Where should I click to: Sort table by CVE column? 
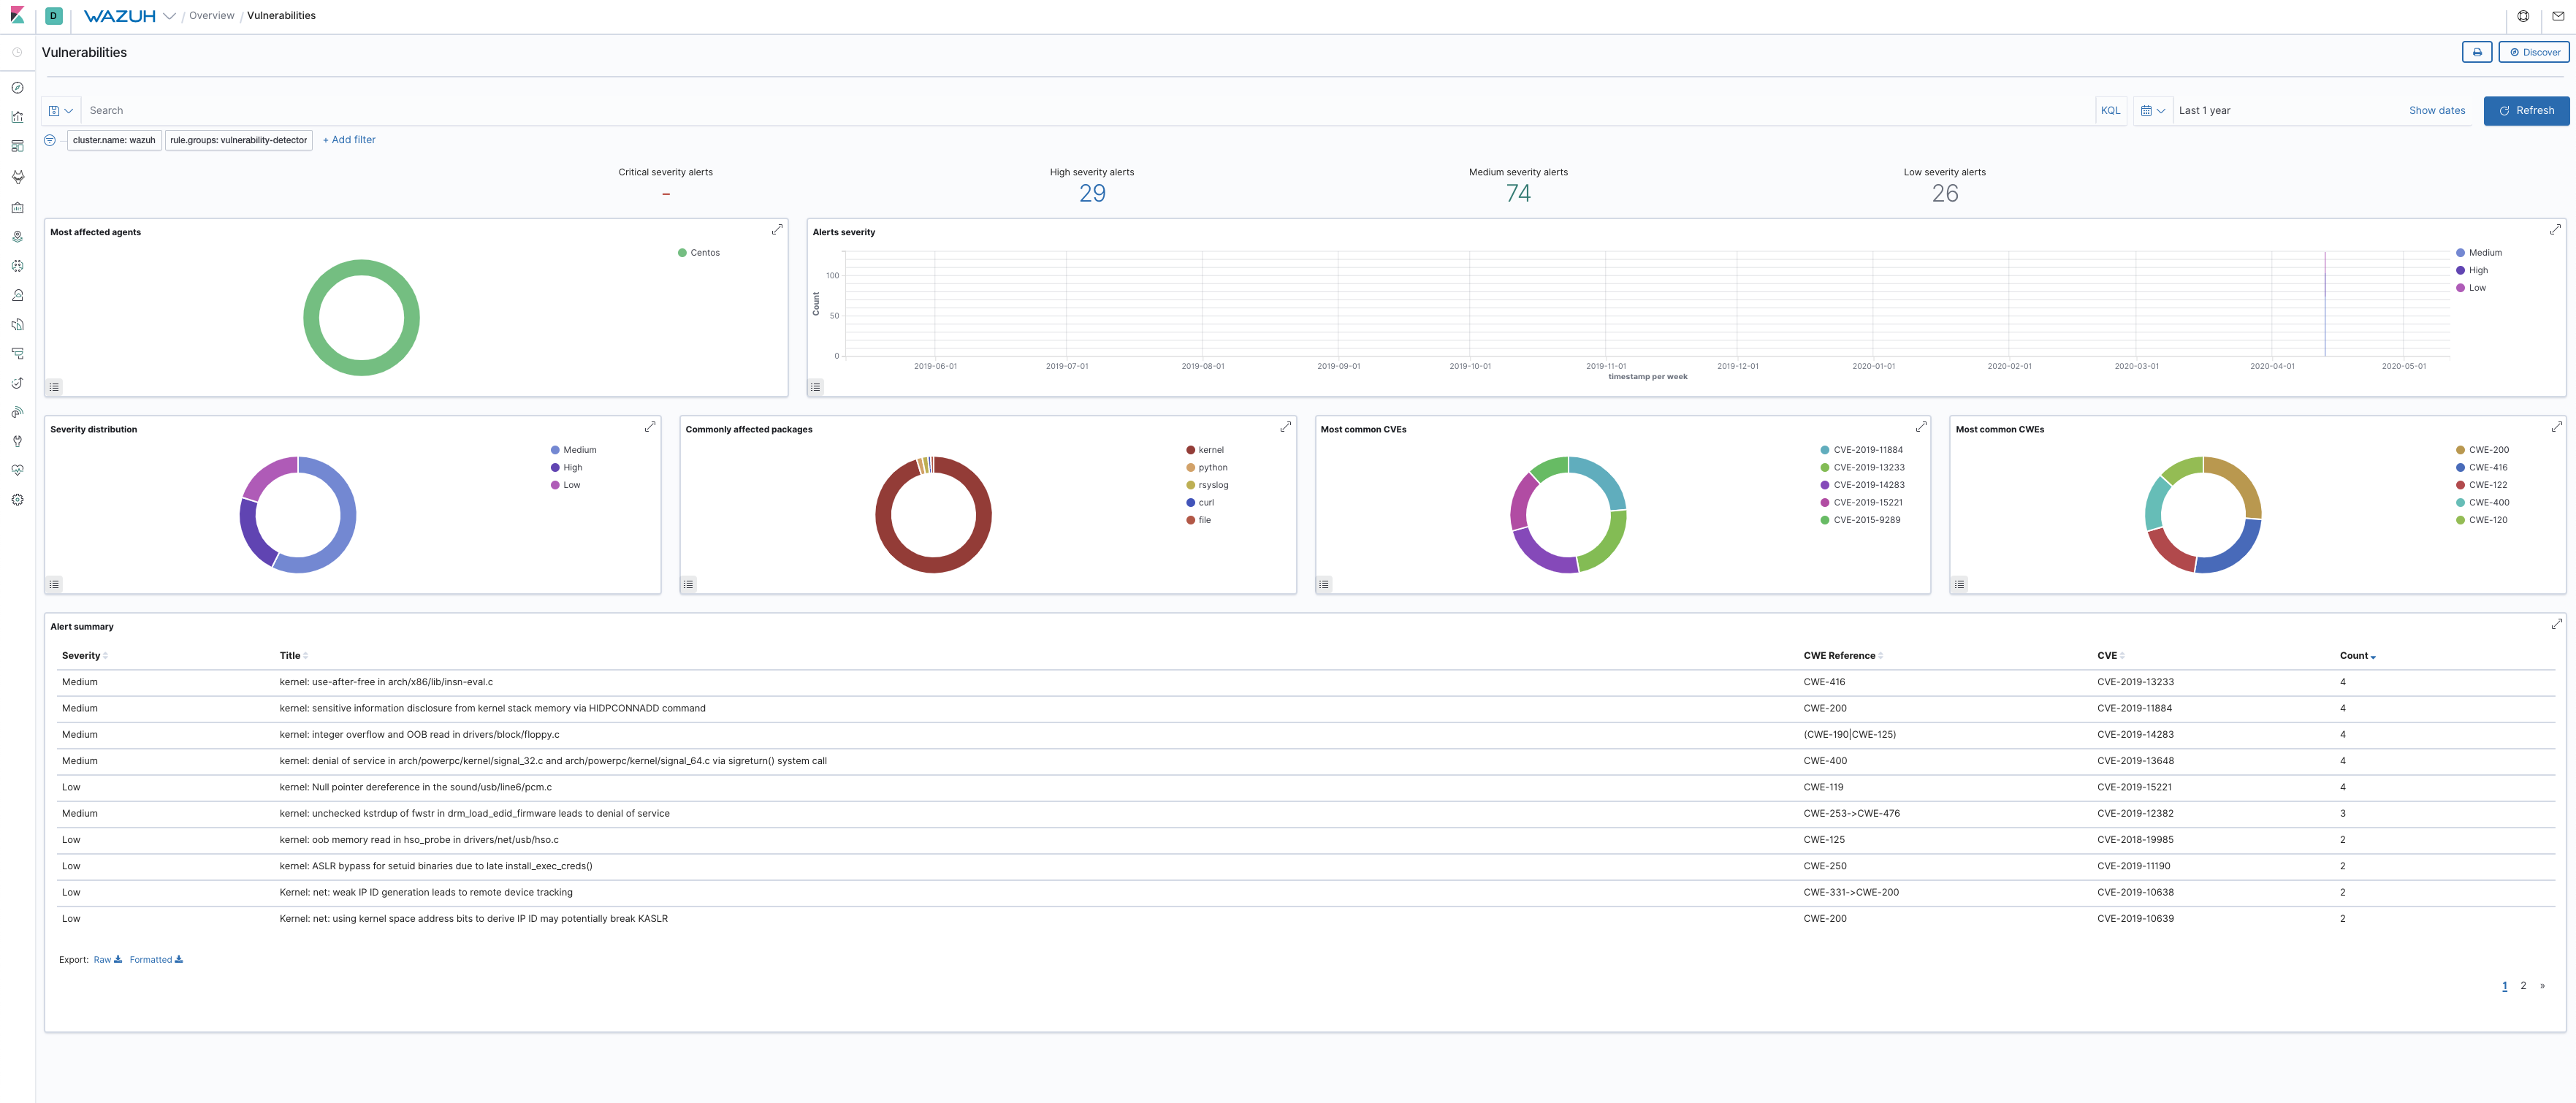[x=2111, y=656]
